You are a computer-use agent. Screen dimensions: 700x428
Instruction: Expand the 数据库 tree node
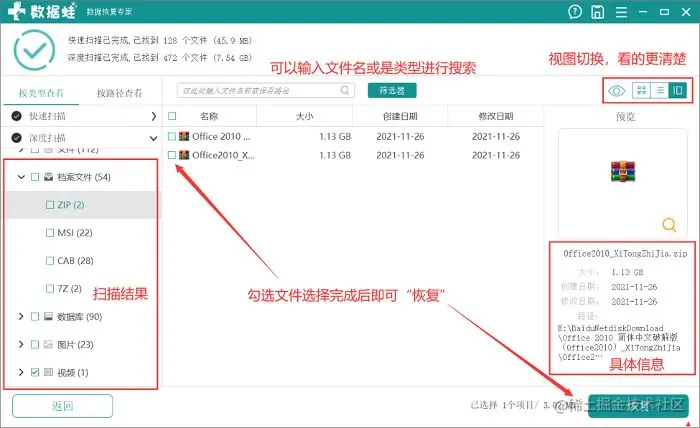coord(21,316)
